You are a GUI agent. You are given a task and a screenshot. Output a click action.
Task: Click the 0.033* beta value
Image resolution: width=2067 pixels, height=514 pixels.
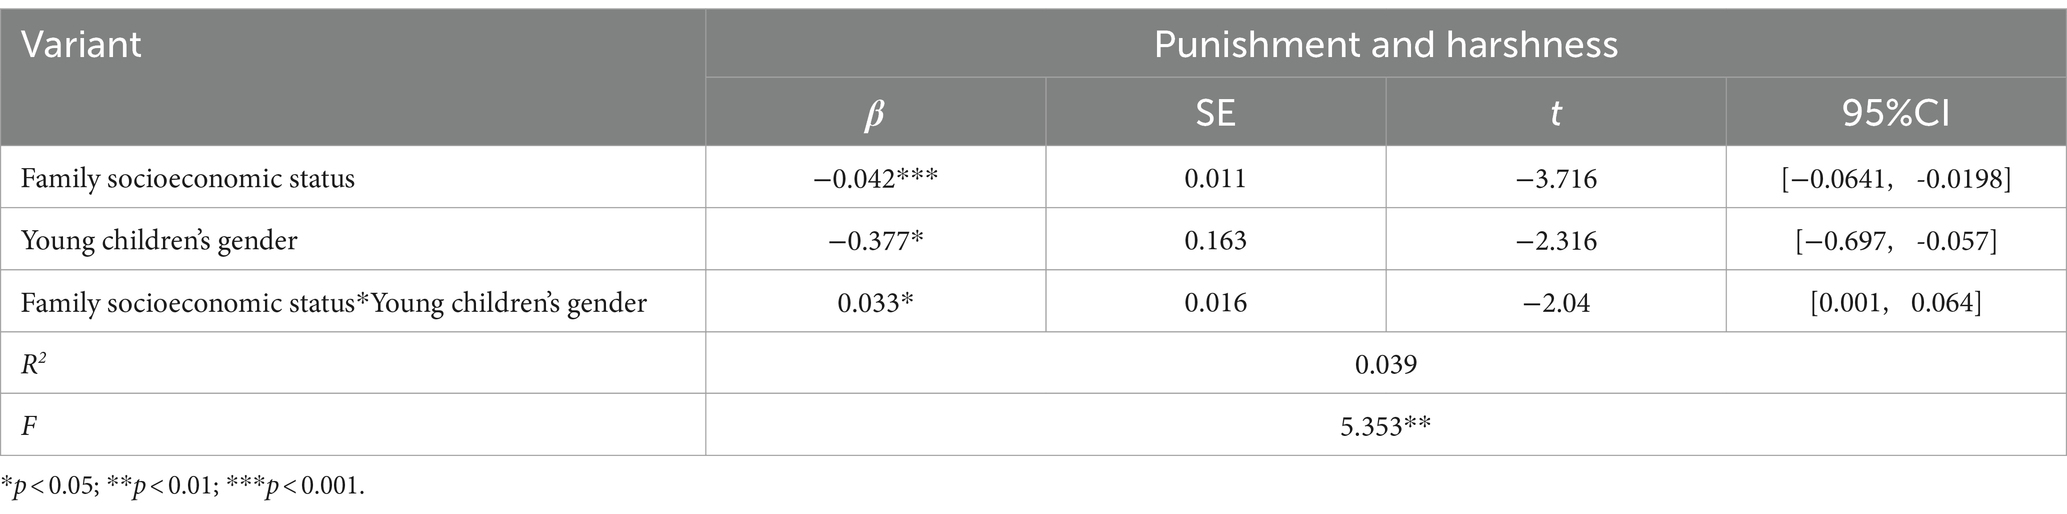click(875, 302)
